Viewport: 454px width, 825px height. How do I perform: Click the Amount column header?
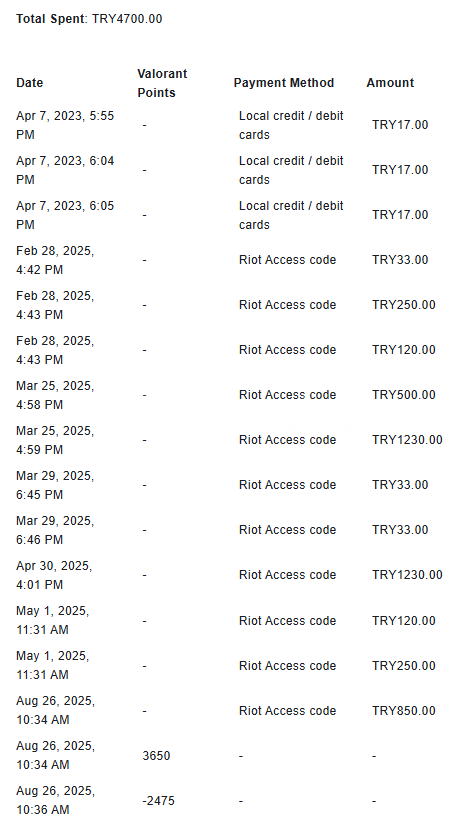(390, 83)
